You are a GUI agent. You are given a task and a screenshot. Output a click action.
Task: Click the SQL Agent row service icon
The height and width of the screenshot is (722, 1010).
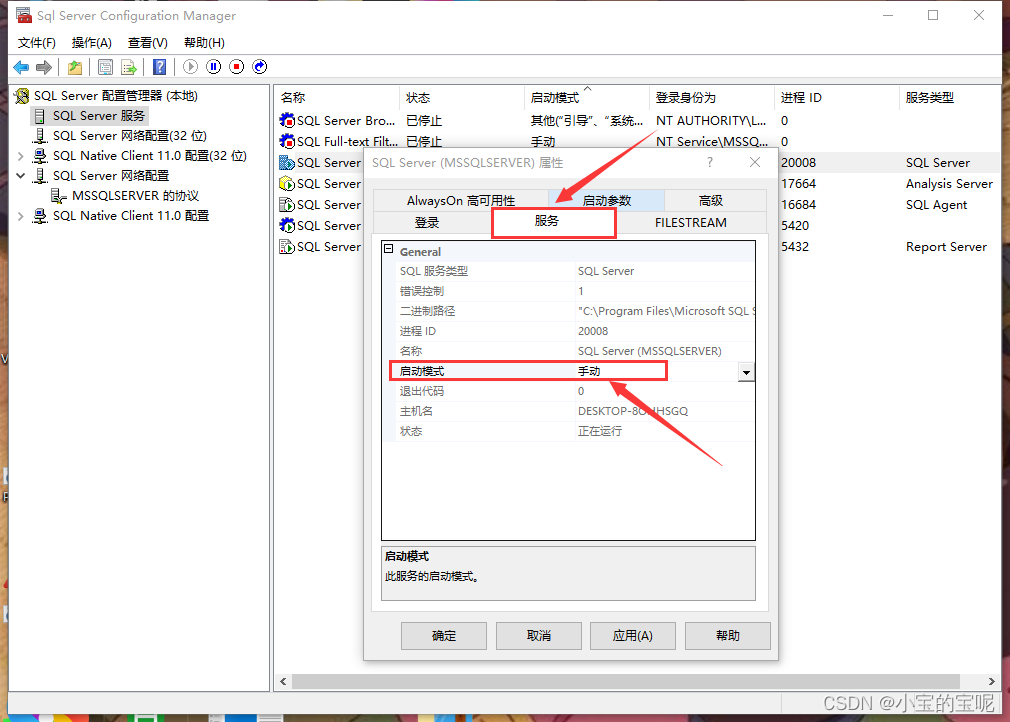tap(287, 204)
